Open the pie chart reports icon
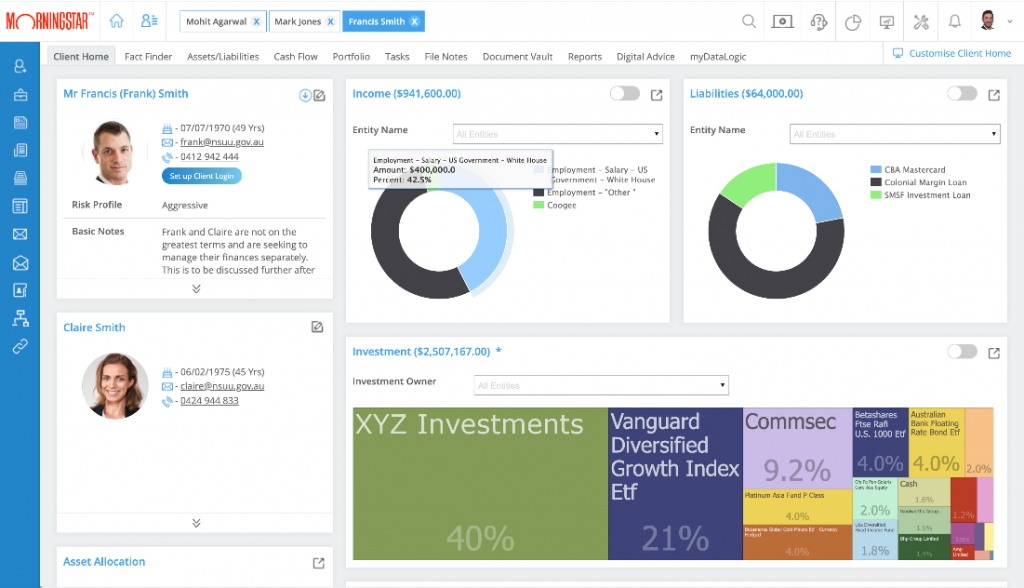 853,22
